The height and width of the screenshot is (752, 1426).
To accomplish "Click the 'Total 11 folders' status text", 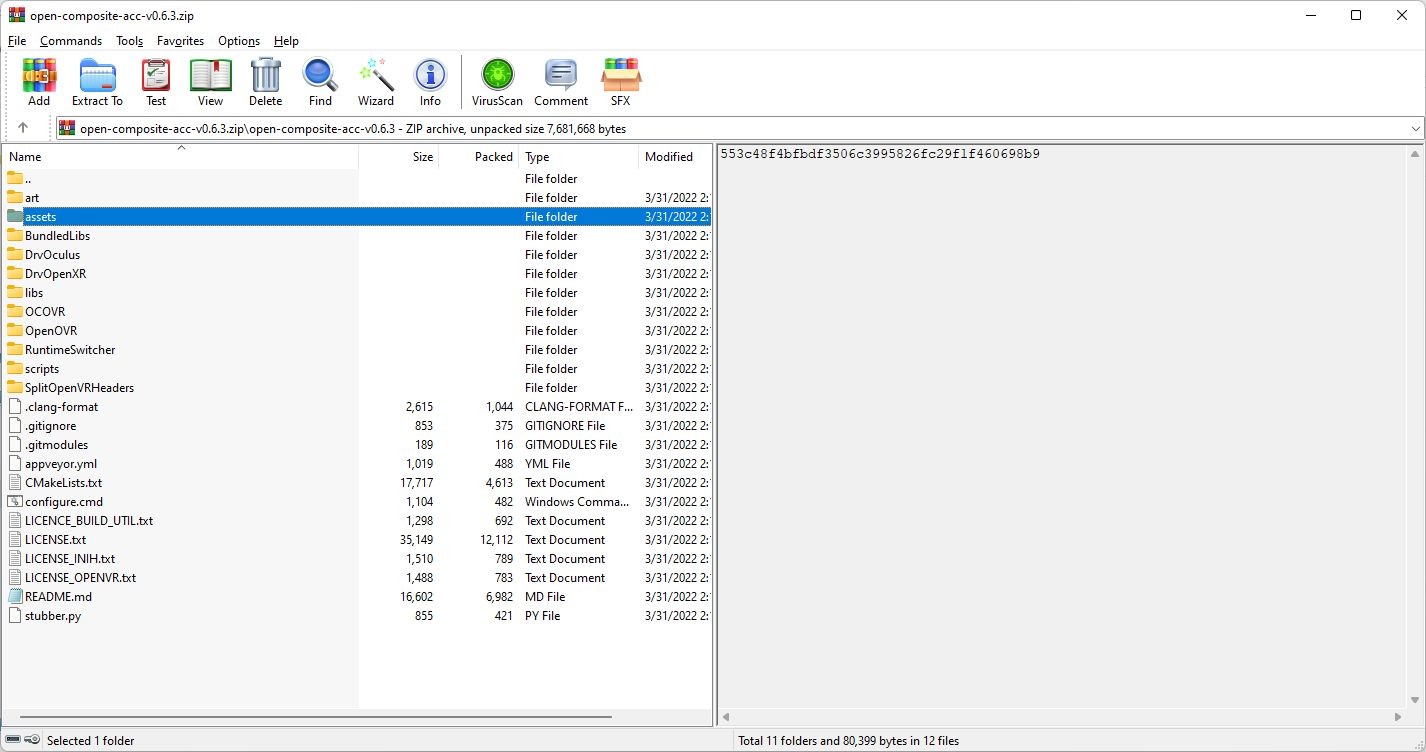I will 848,741.
